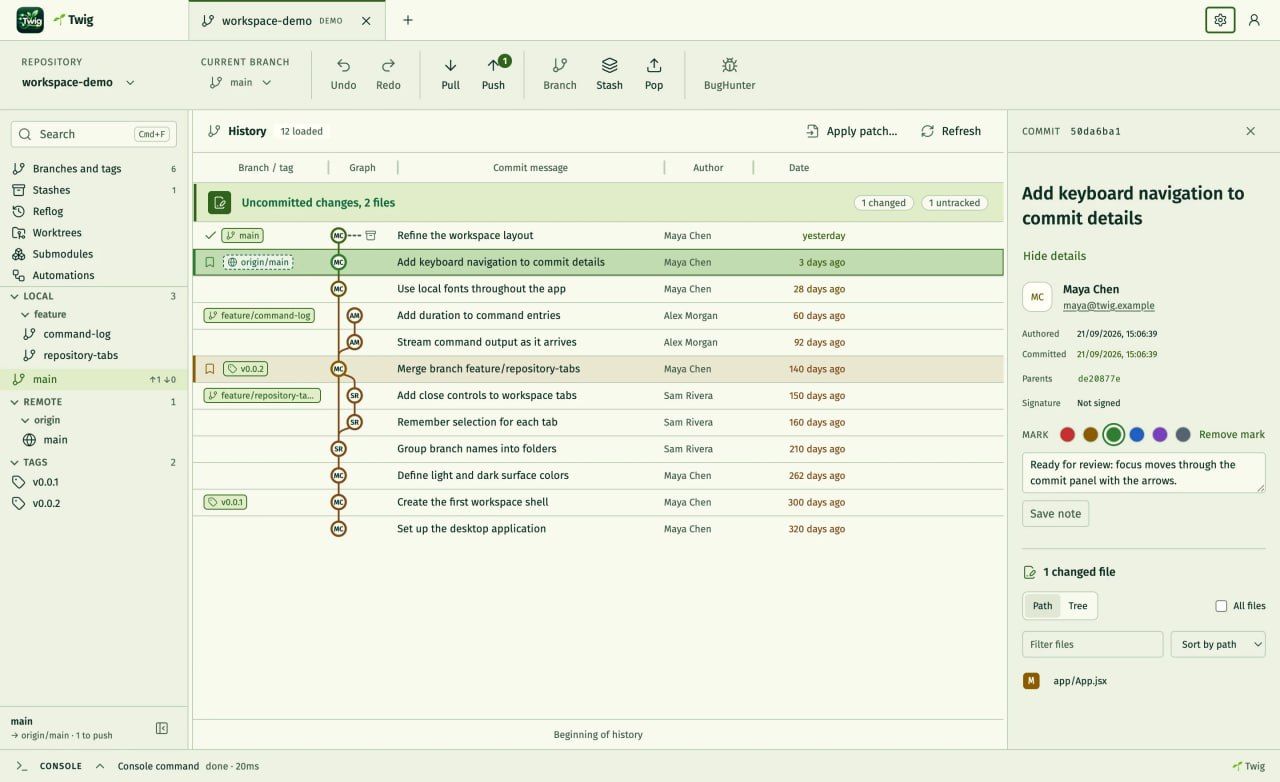This screenshot has height=782, width=1280.
Task: Refresh the commit history
Action: [951, 131]
